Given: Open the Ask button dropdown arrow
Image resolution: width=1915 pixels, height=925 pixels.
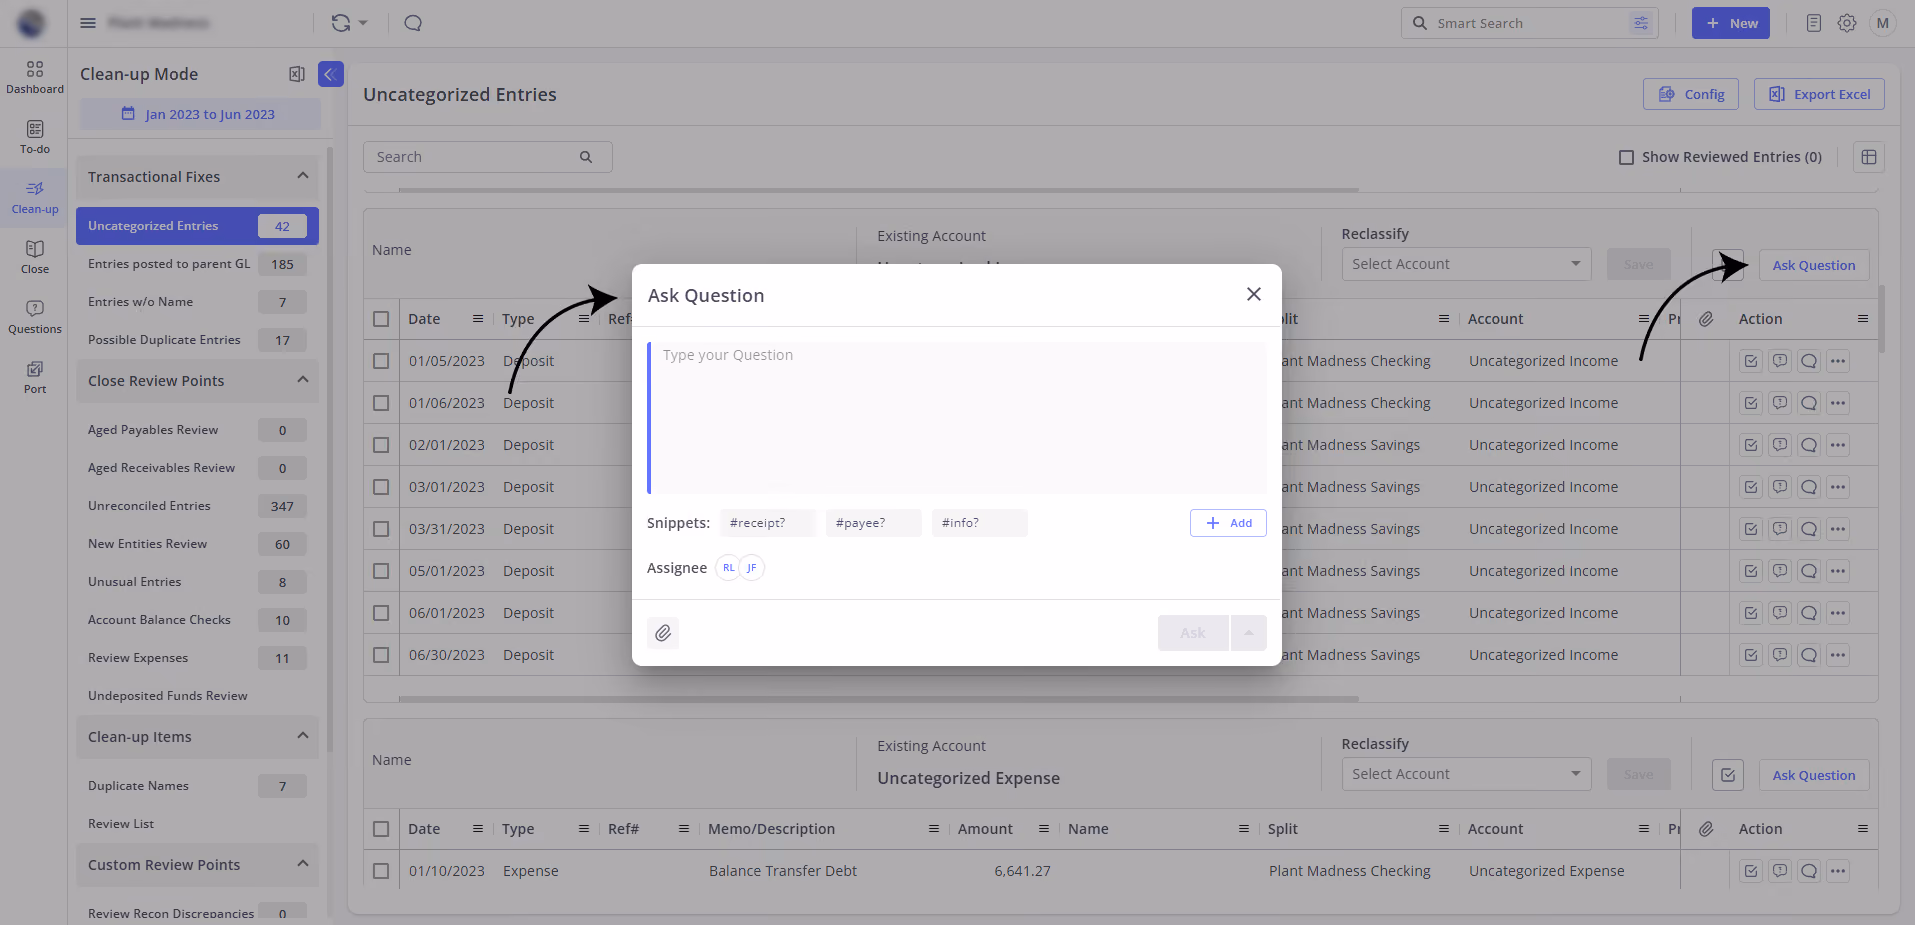Looking at the screenshot, I should tap(1249, 633).
